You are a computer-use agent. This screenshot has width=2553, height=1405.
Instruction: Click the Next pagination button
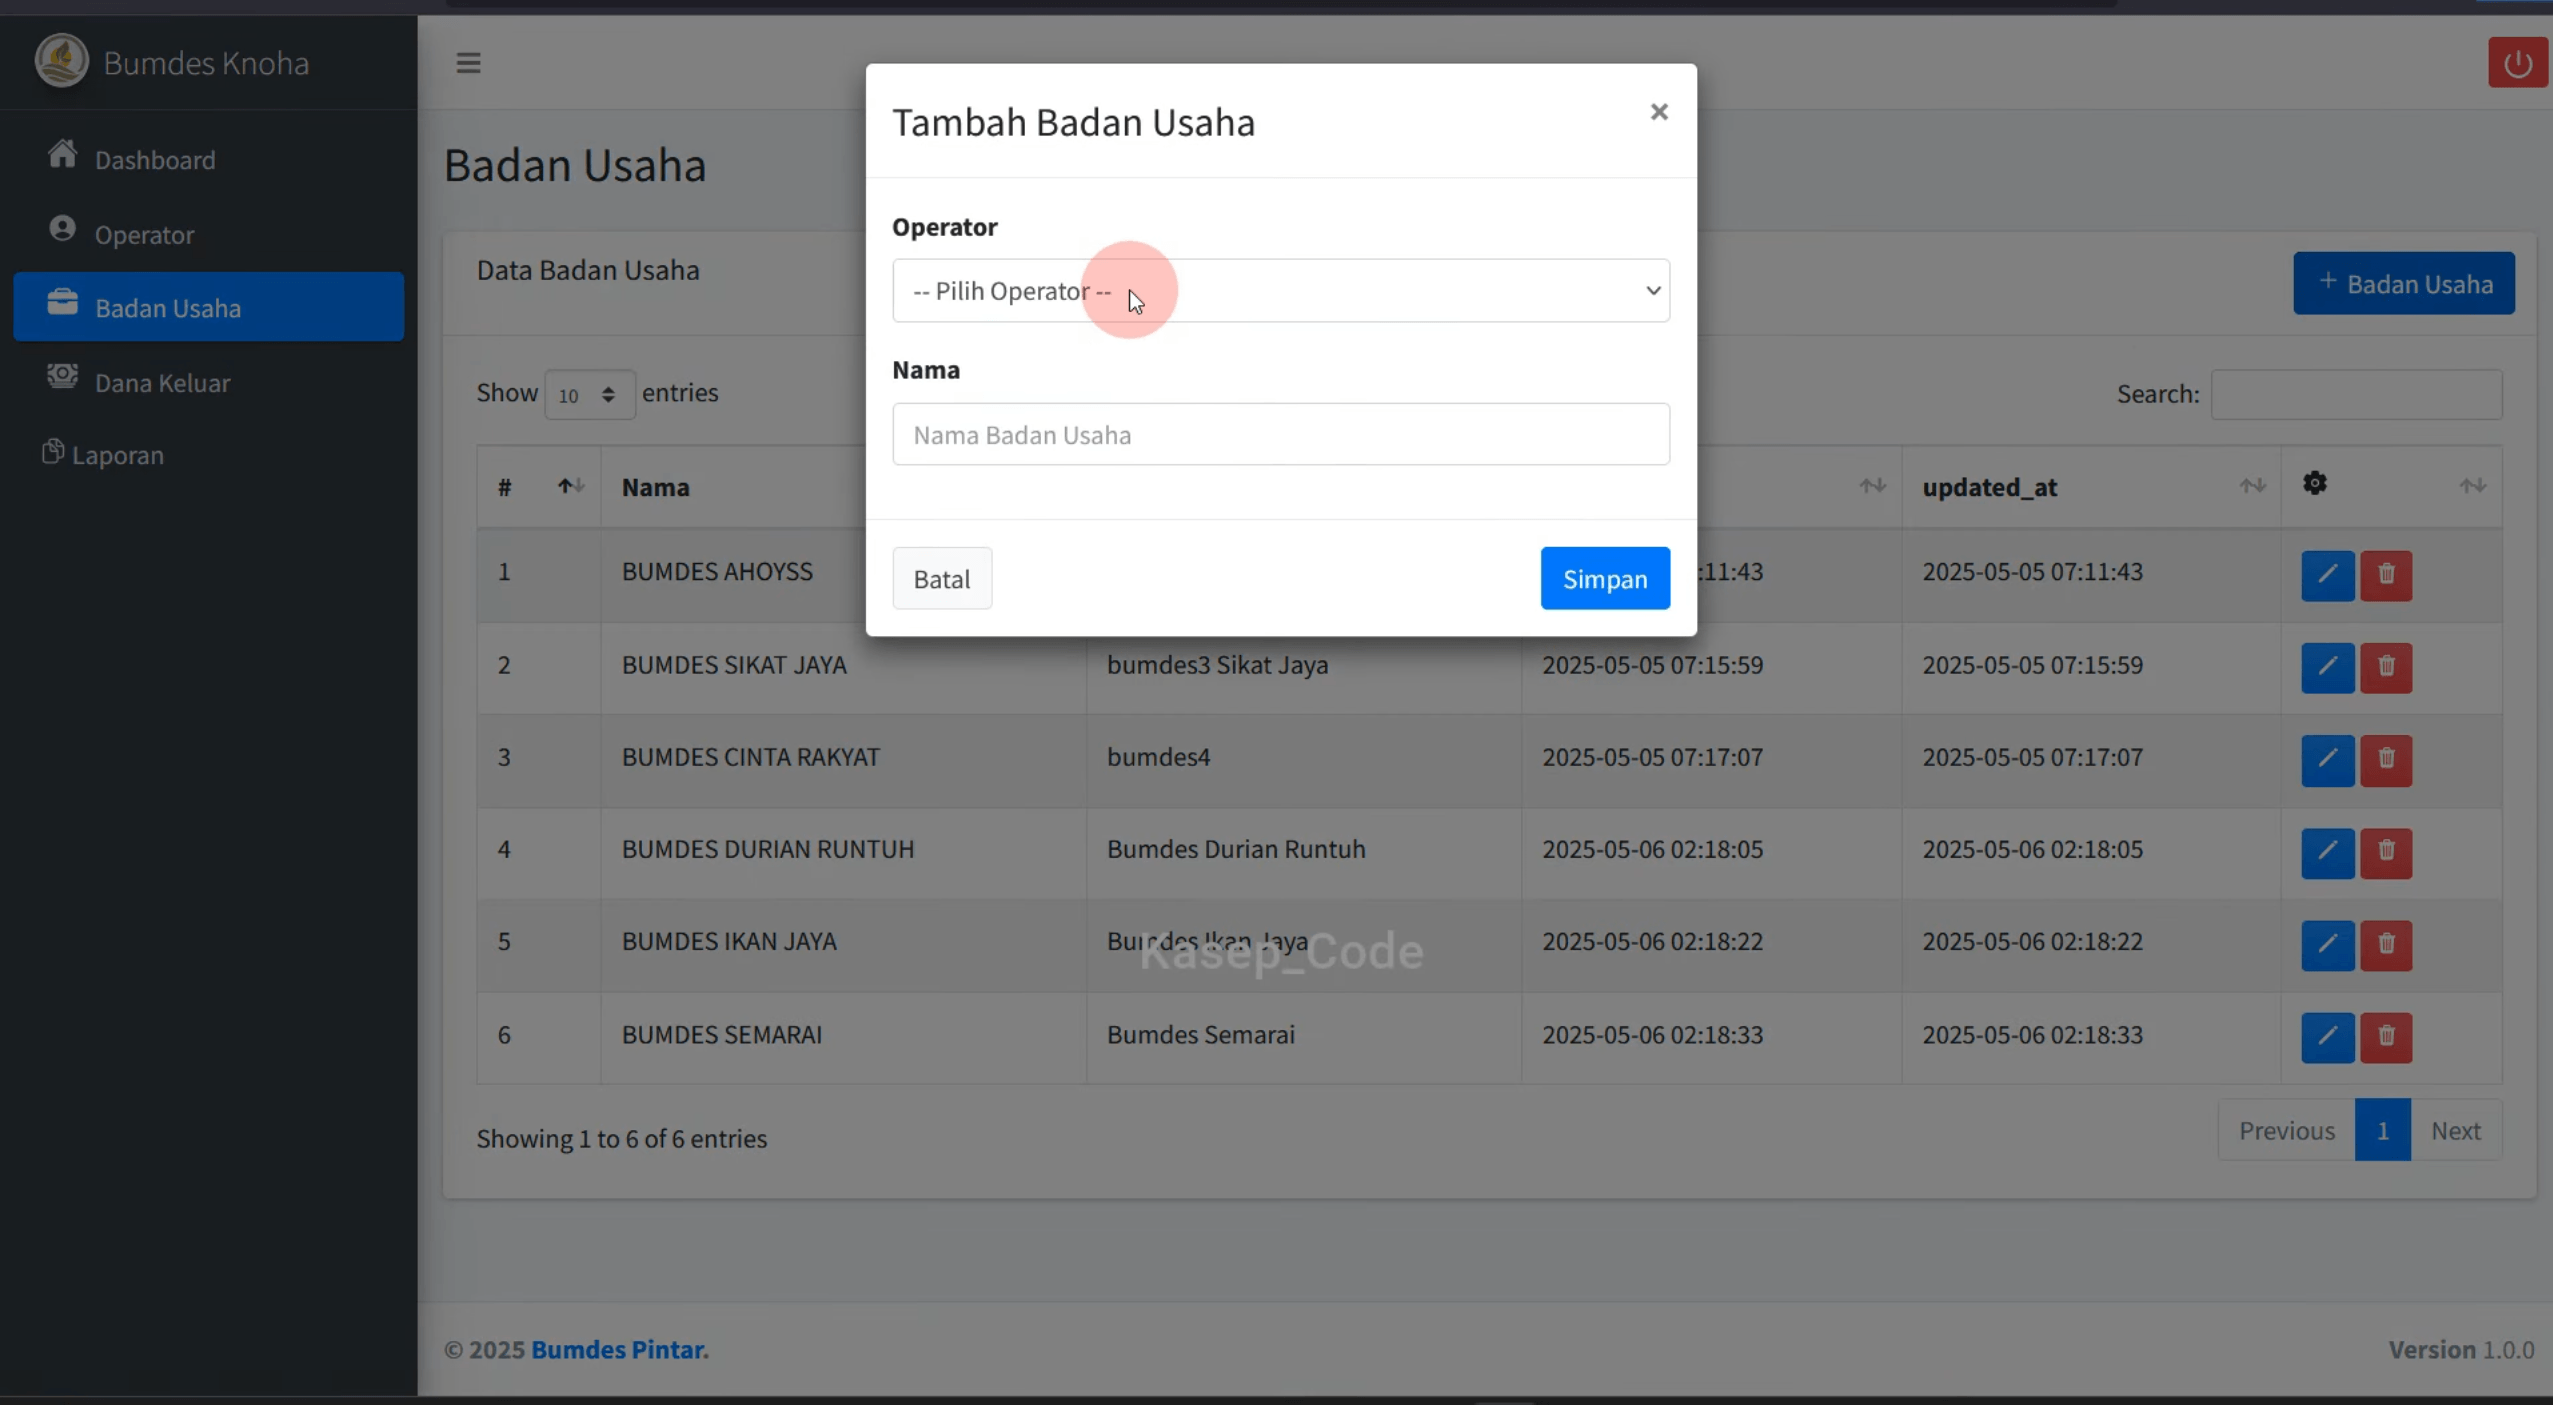click(x=2455, y=1130)
